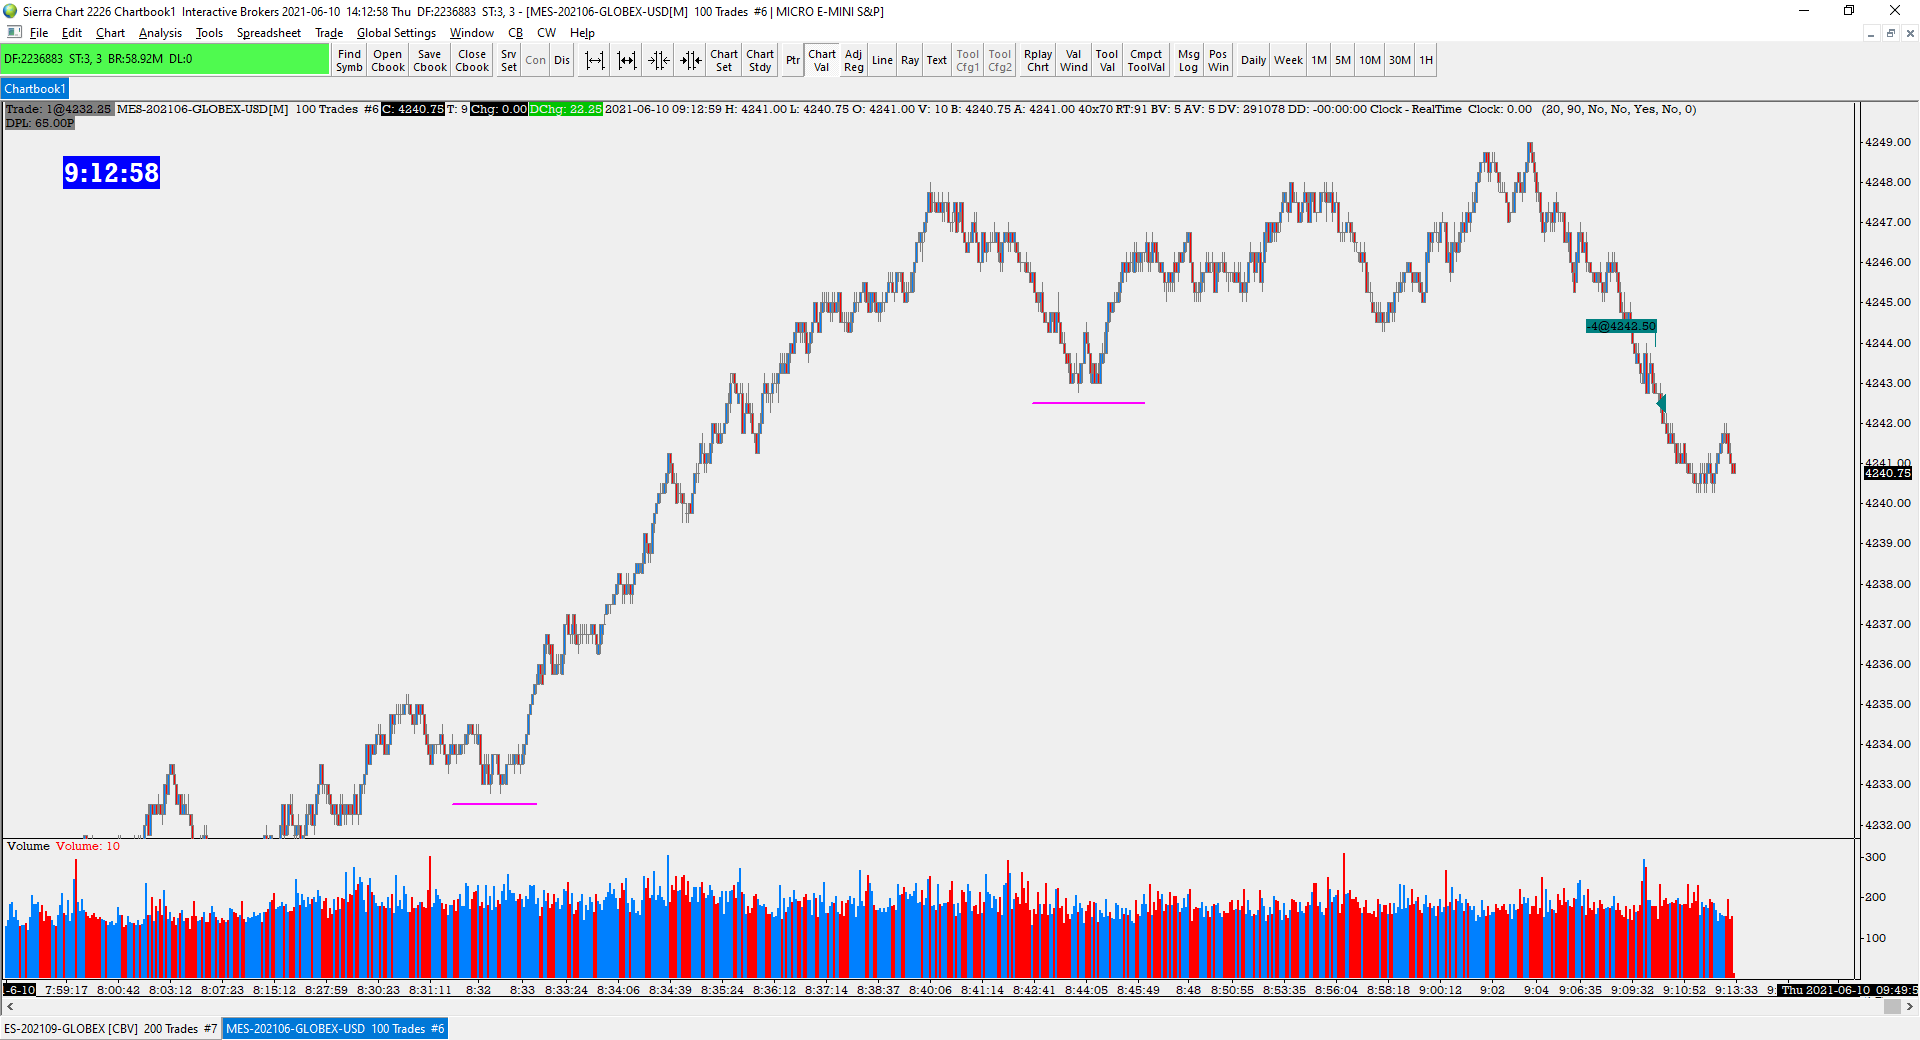Minimize the inner chart window
This screenshot has width=1920, height=1040.
[1871, 33]
